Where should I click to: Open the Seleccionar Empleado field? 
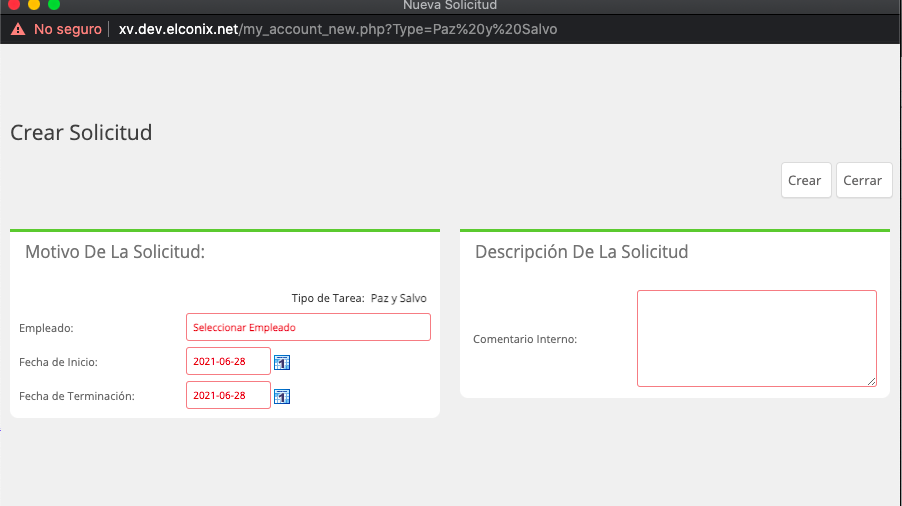[x=308, y=327]
